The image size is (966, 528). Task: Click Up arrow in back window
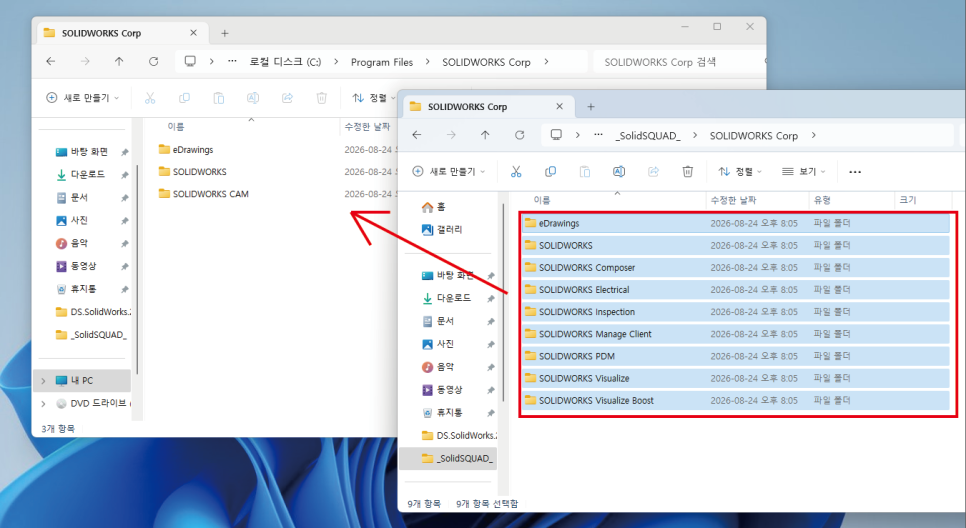(119, 62)
